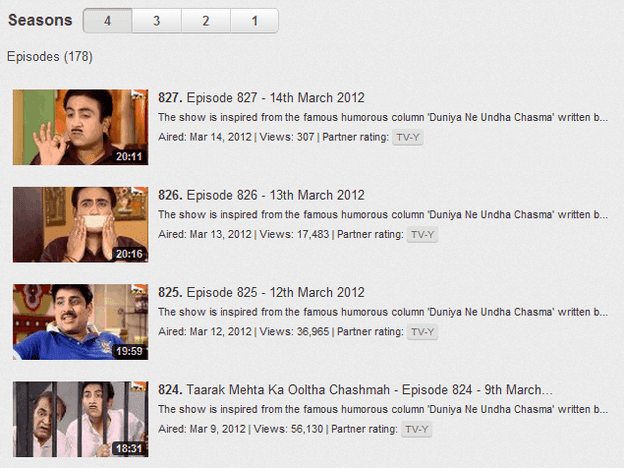
Task: Click the TV-Y rating badge for Episode 826
Action: click(423, 235)
